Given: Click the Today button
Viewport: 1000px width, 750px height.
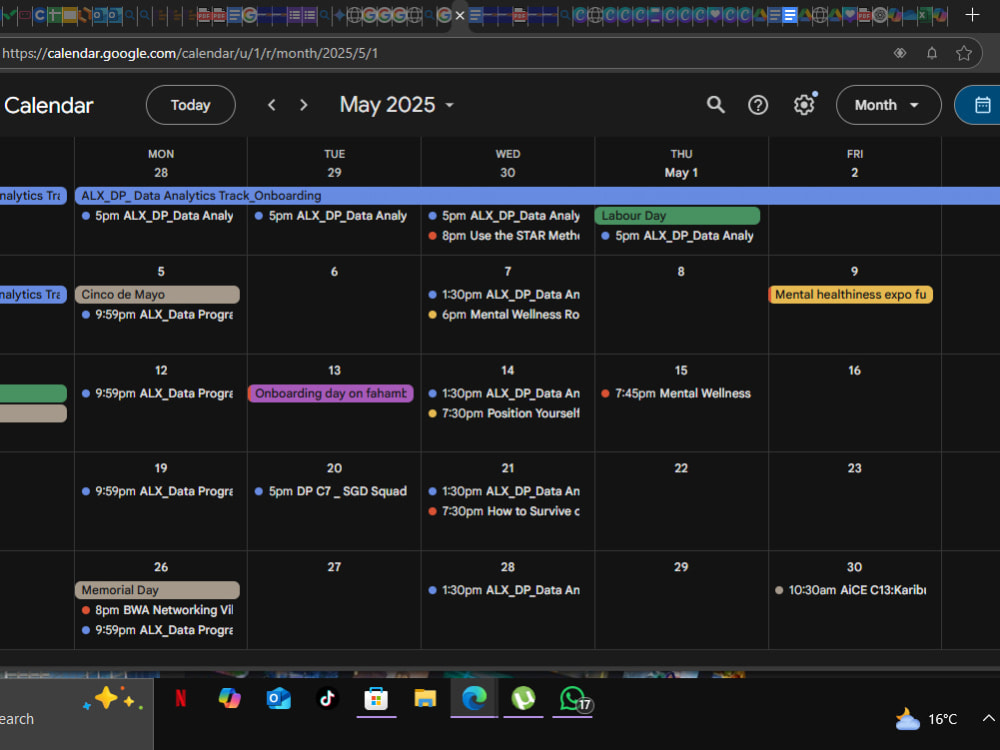Looking at the screenshot, I should [x=190, y=105].
